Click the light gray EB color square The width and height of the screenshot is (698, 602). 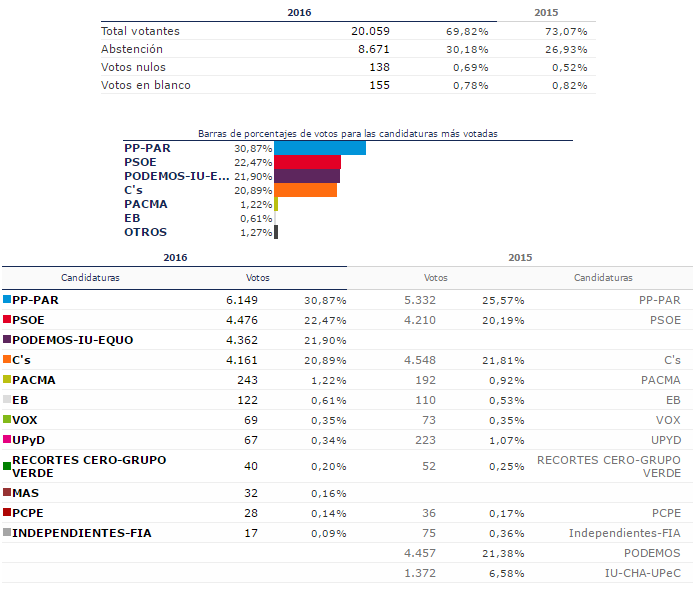click(7, 399)
